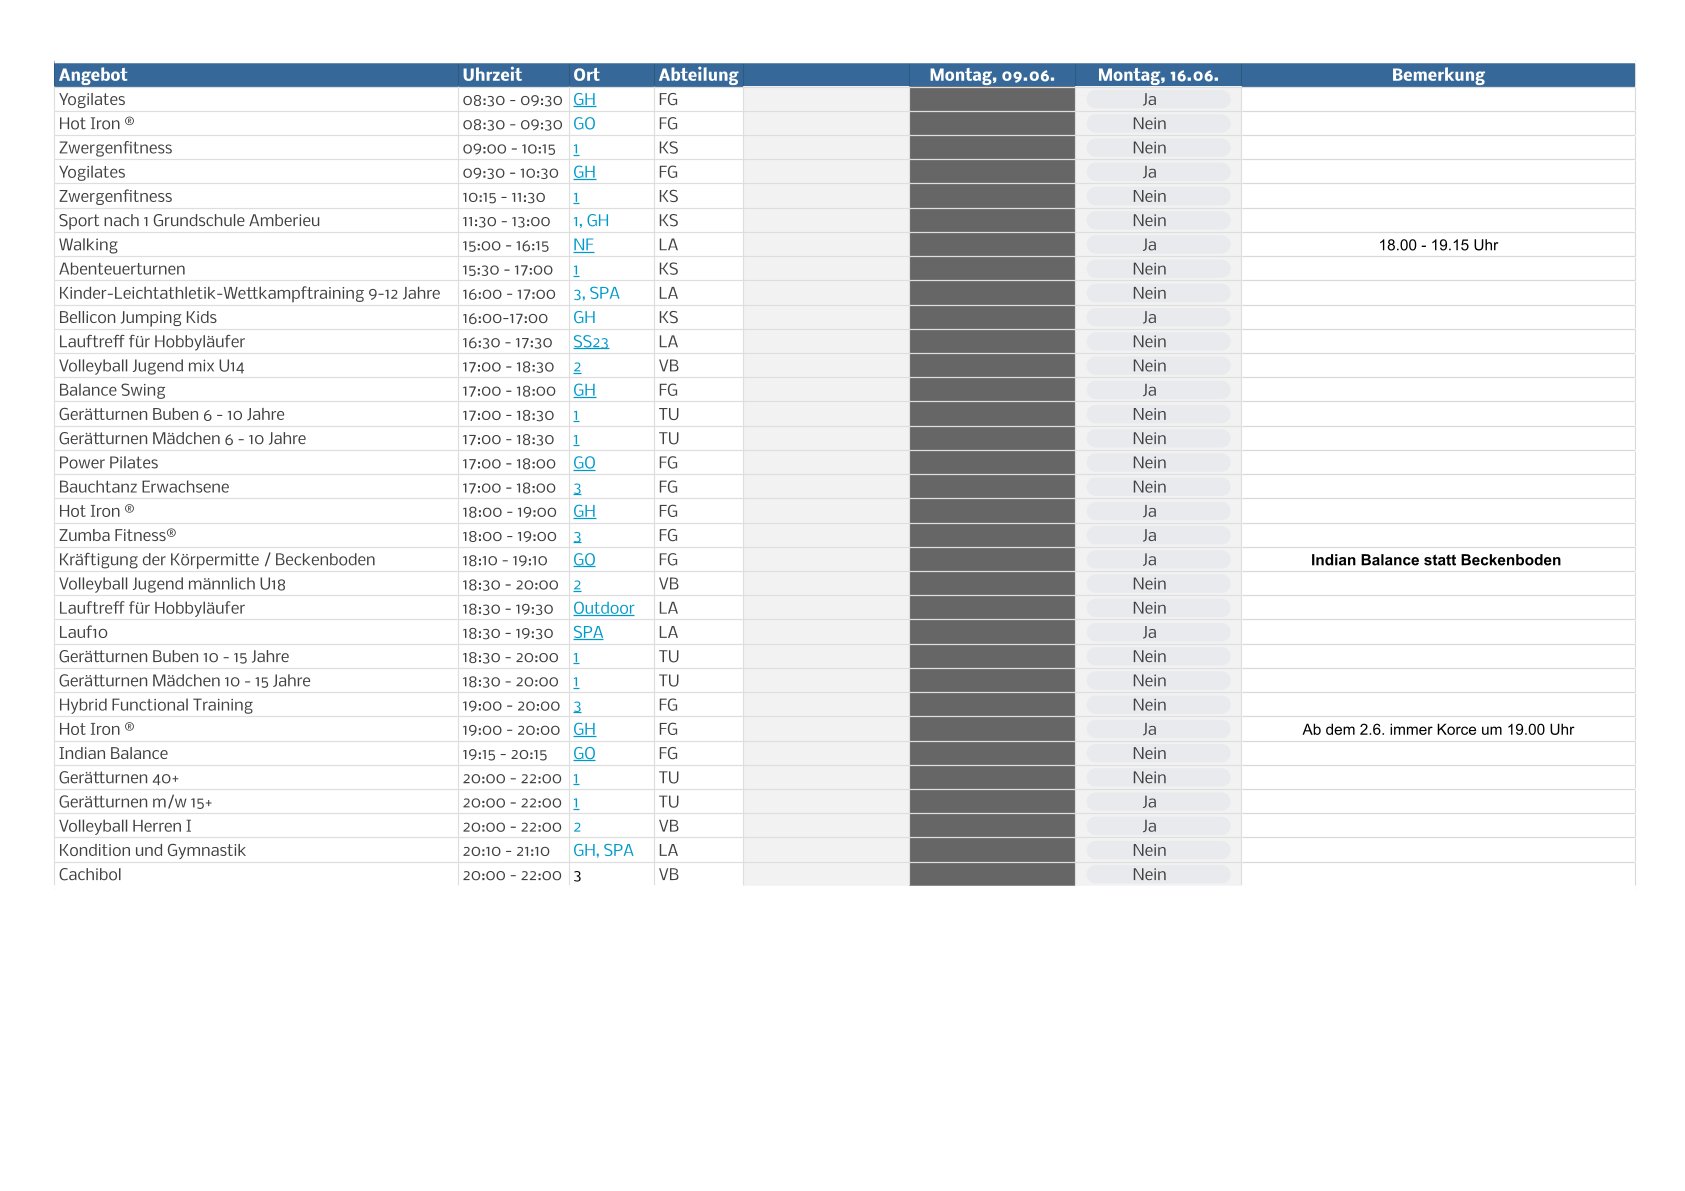Viewport: 1685px width, 1191px height.
Task: Select the 'Montag, 09.06.' column header
Action: pyautogui.click(x=992, y=75)
